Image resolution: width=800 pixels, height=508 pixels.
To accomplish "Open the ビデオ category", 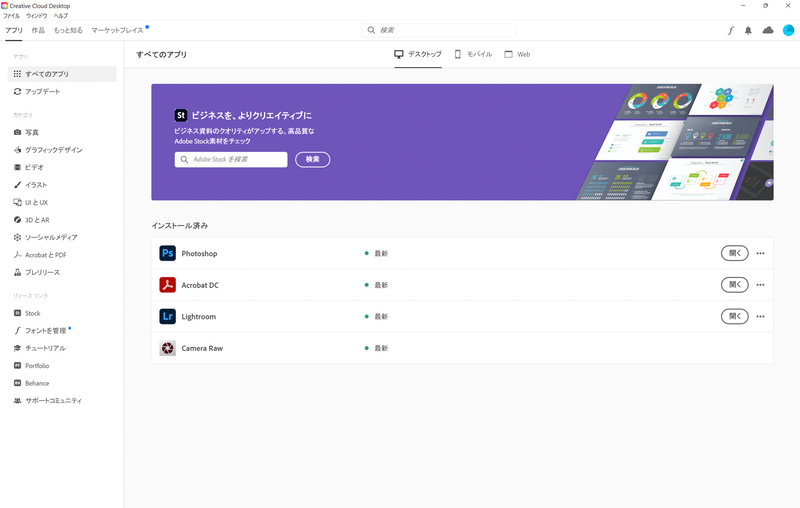I will (29, 167).
